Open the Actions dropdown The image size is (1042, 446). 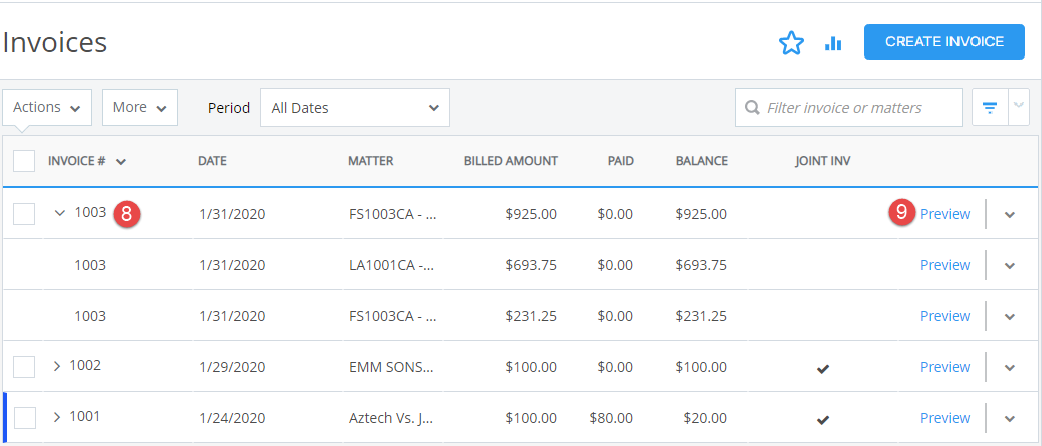pos(47,107)
